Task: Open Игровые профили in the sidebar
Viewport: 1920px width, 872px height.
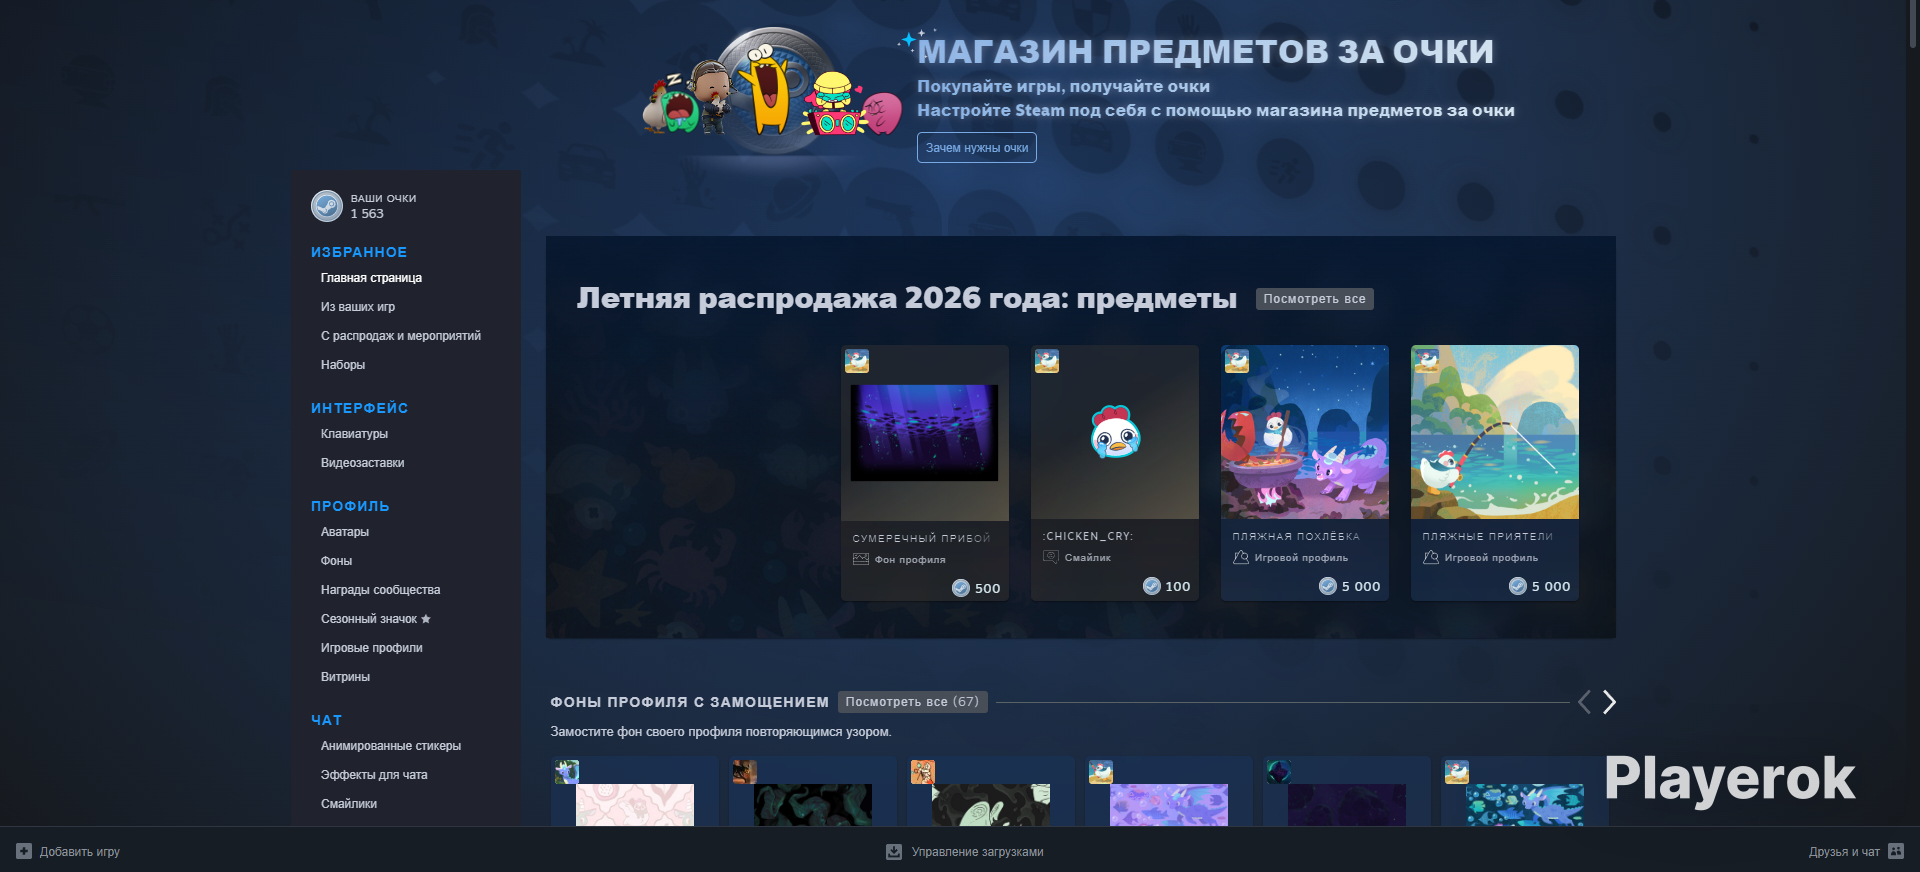Action: click(x=372, y=648)
